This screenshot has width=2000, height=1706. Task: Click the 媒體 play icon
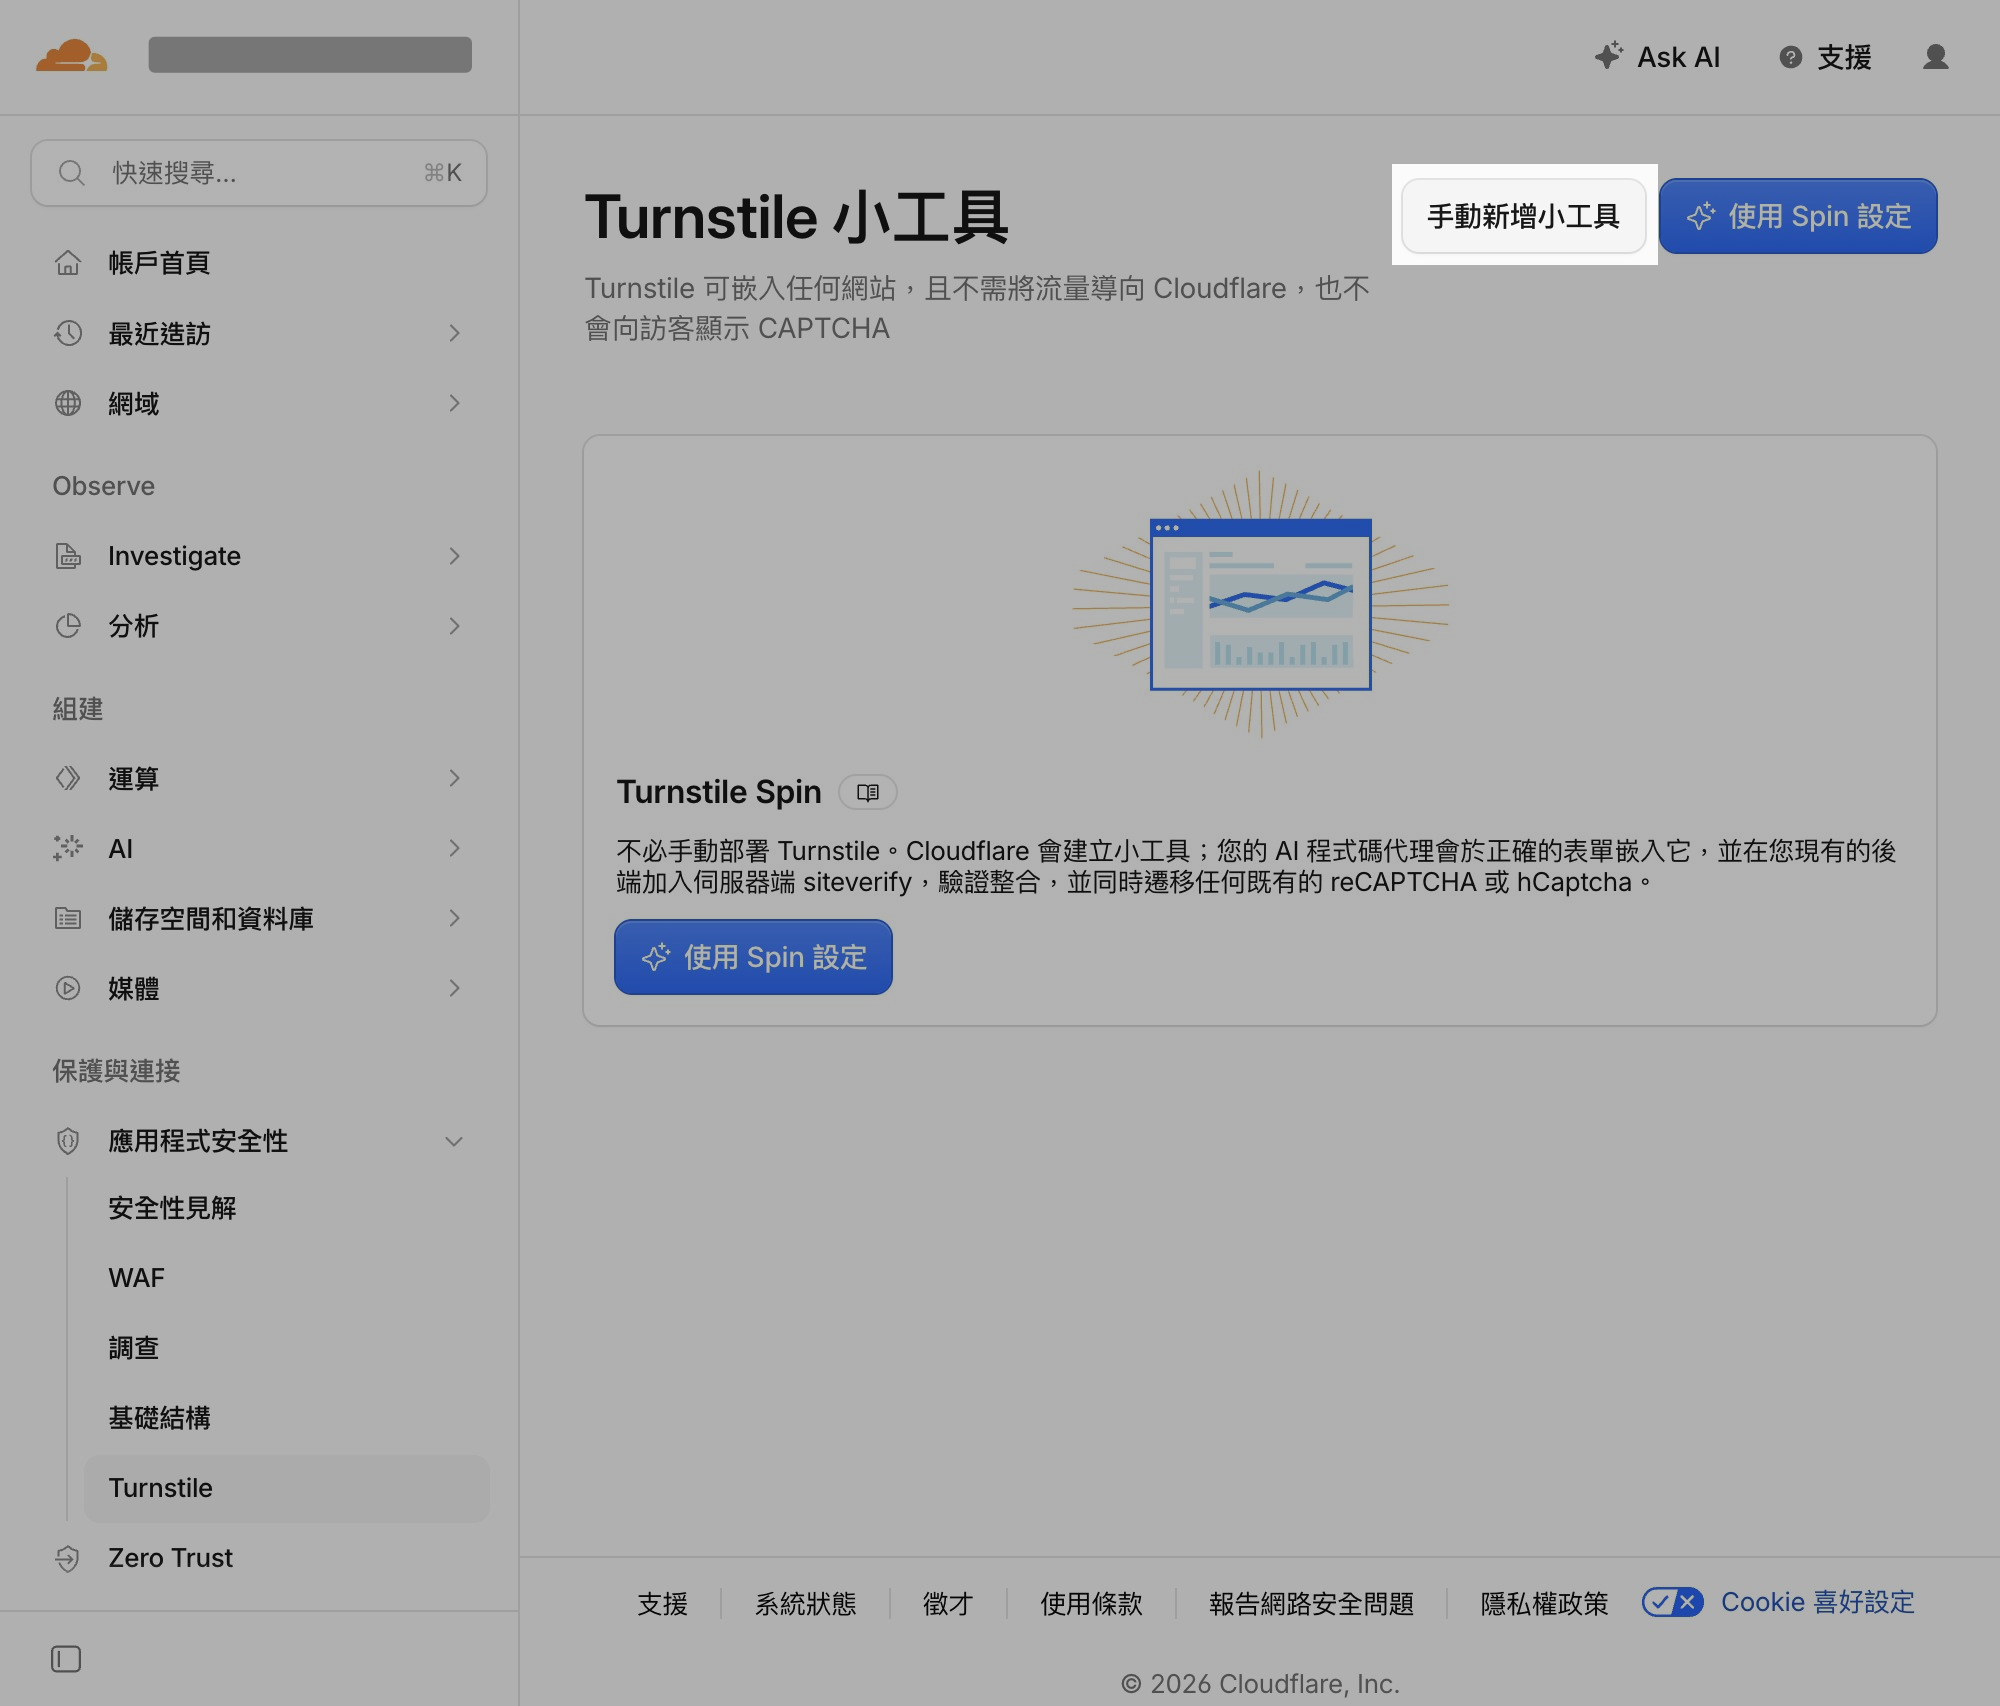point(68,988)
